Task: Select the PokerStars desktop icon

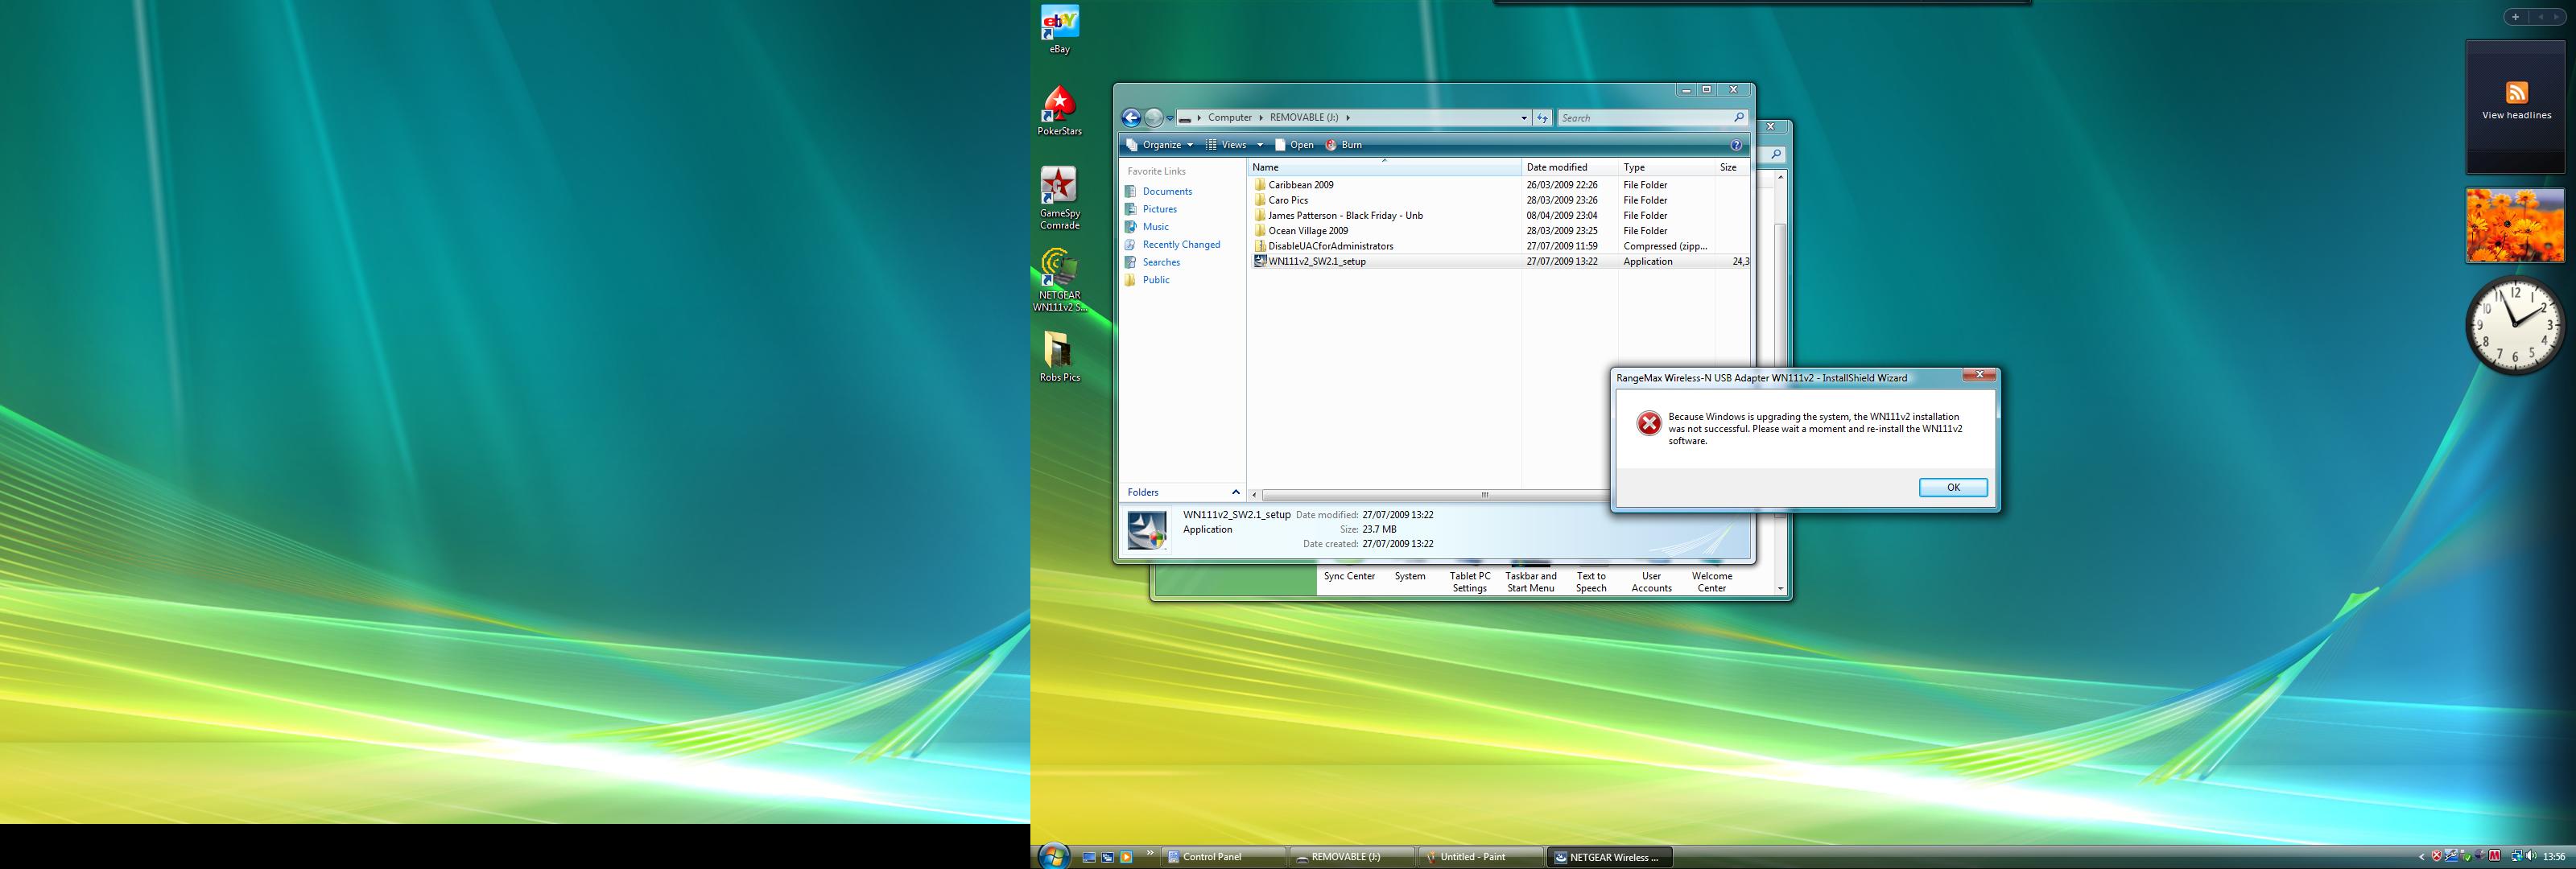Action: [x=1059, y=111]
